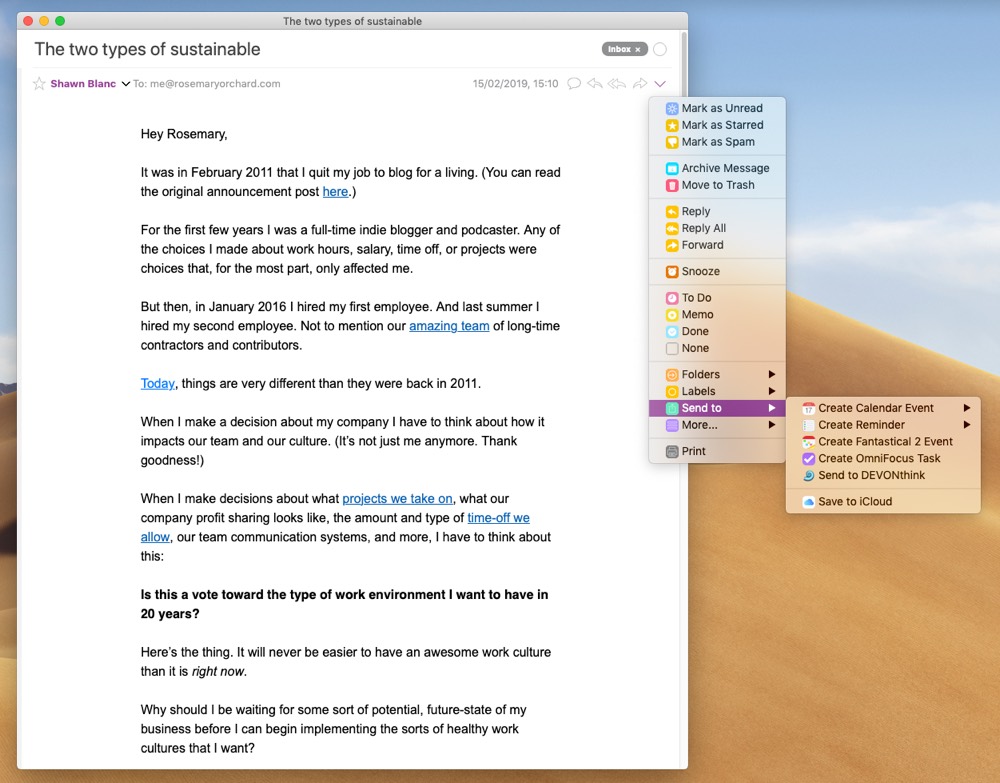This screenshot has width=1000, height=783.
Task: Select Archive Message
Action: tap(717, 168)
